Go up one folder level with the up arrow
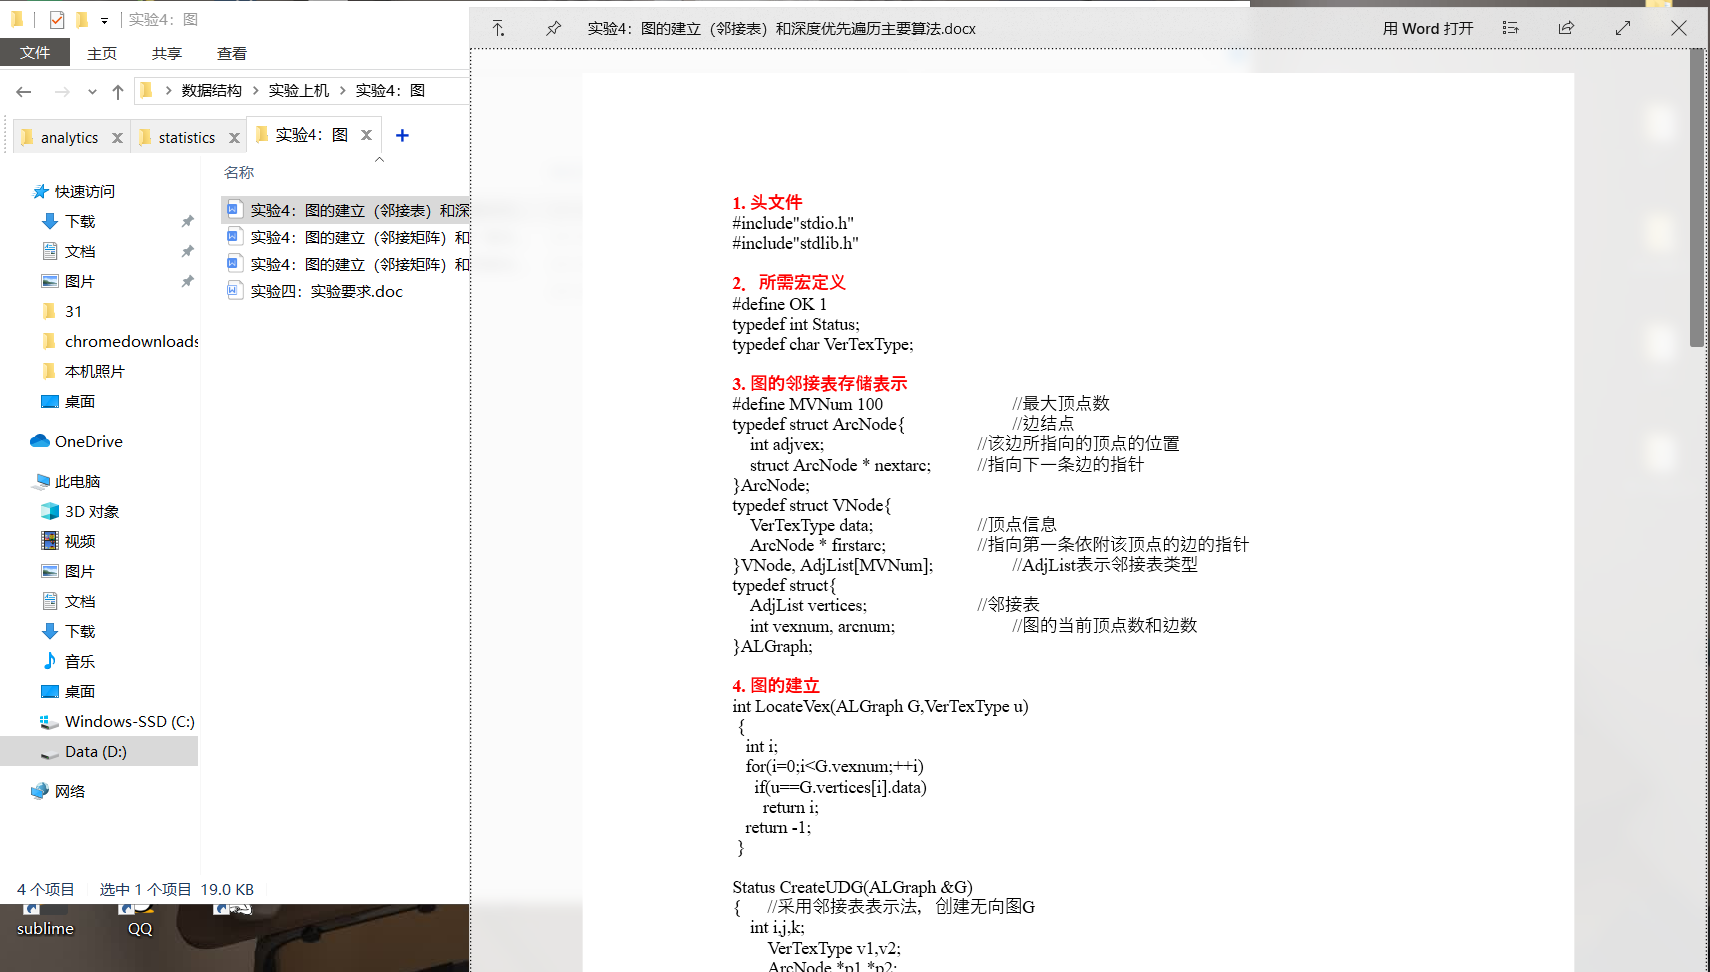The height and width of the screenshot is (972, 1710). pyautogui.click(x=118, y=91)
